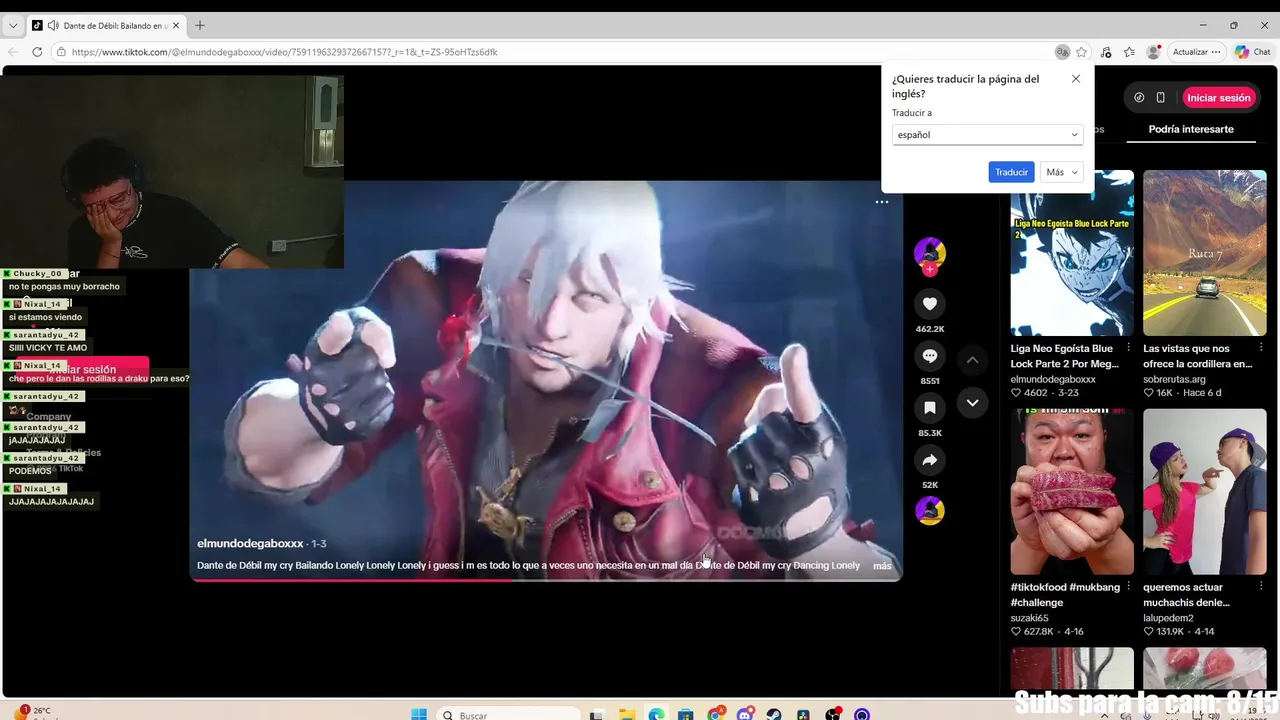This screenshot has height=720, width=1280.
Task: Click chat message 'SIIII VICKY TE AMO'
Action: tap(48, 348)
